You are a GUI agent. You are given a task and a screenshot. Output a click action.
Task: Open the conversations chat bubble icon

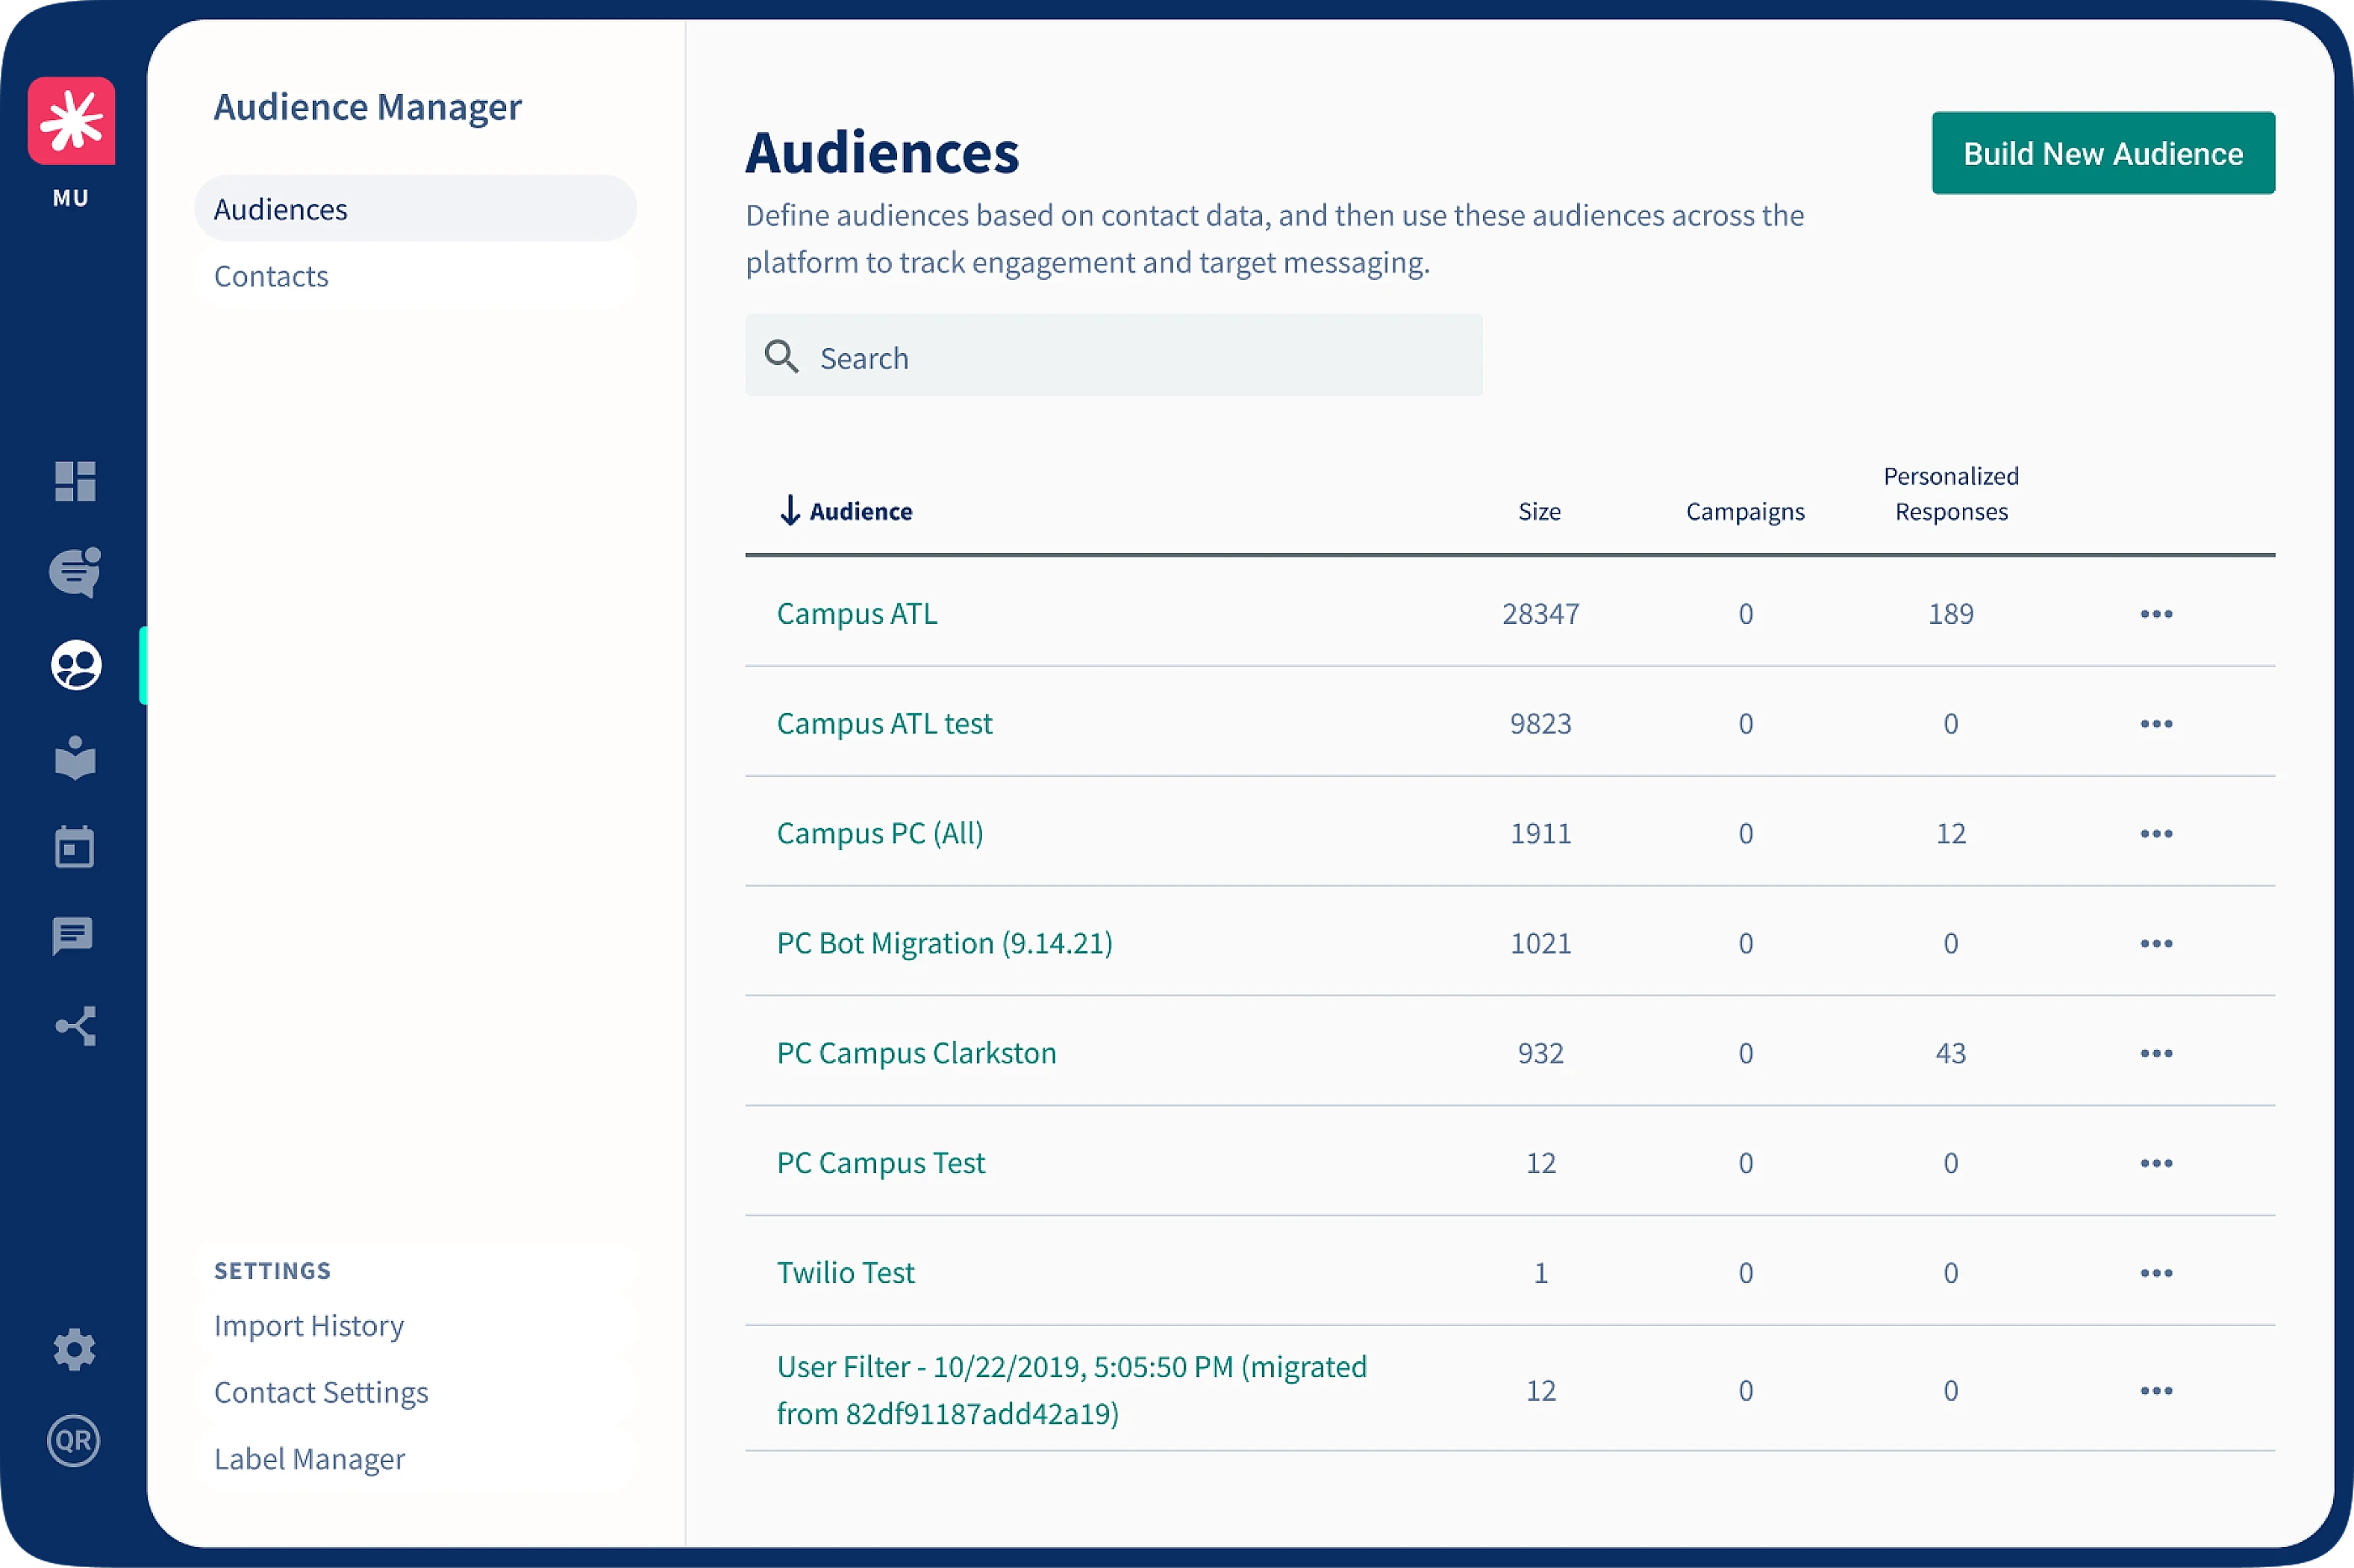coord(75,572)
